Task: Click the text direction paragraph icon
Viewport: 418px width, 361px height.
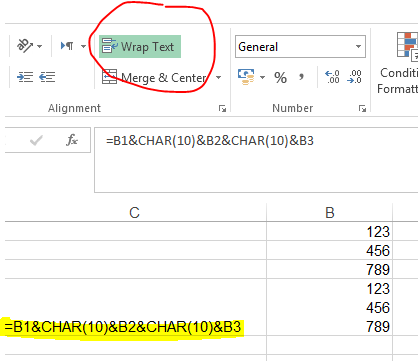Action: tap(67, 45)
